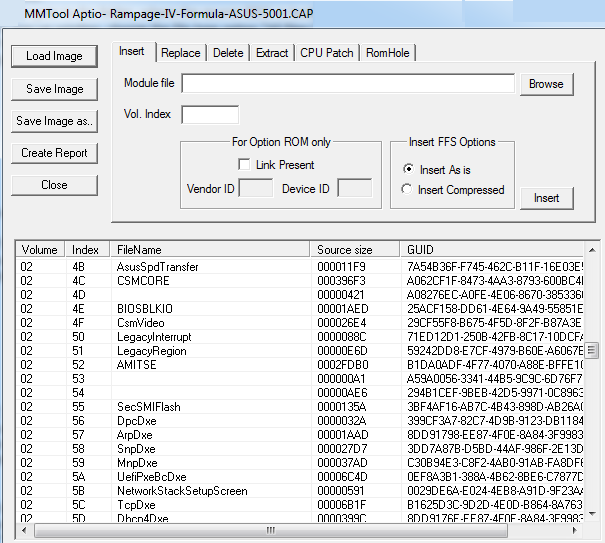Click the GUID starting with B1DA0ADF
Screen dimensions: 605x543
tap(495, 365)
